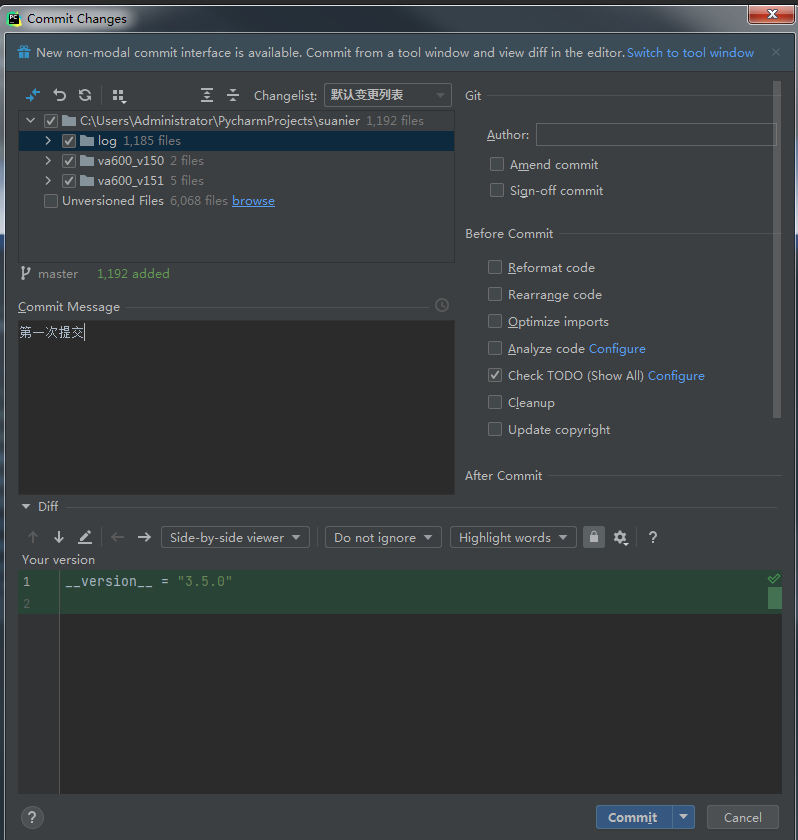The image size is (798, 840).
Task: Select the va600_v150 folder row
Action: pos(236,161)
